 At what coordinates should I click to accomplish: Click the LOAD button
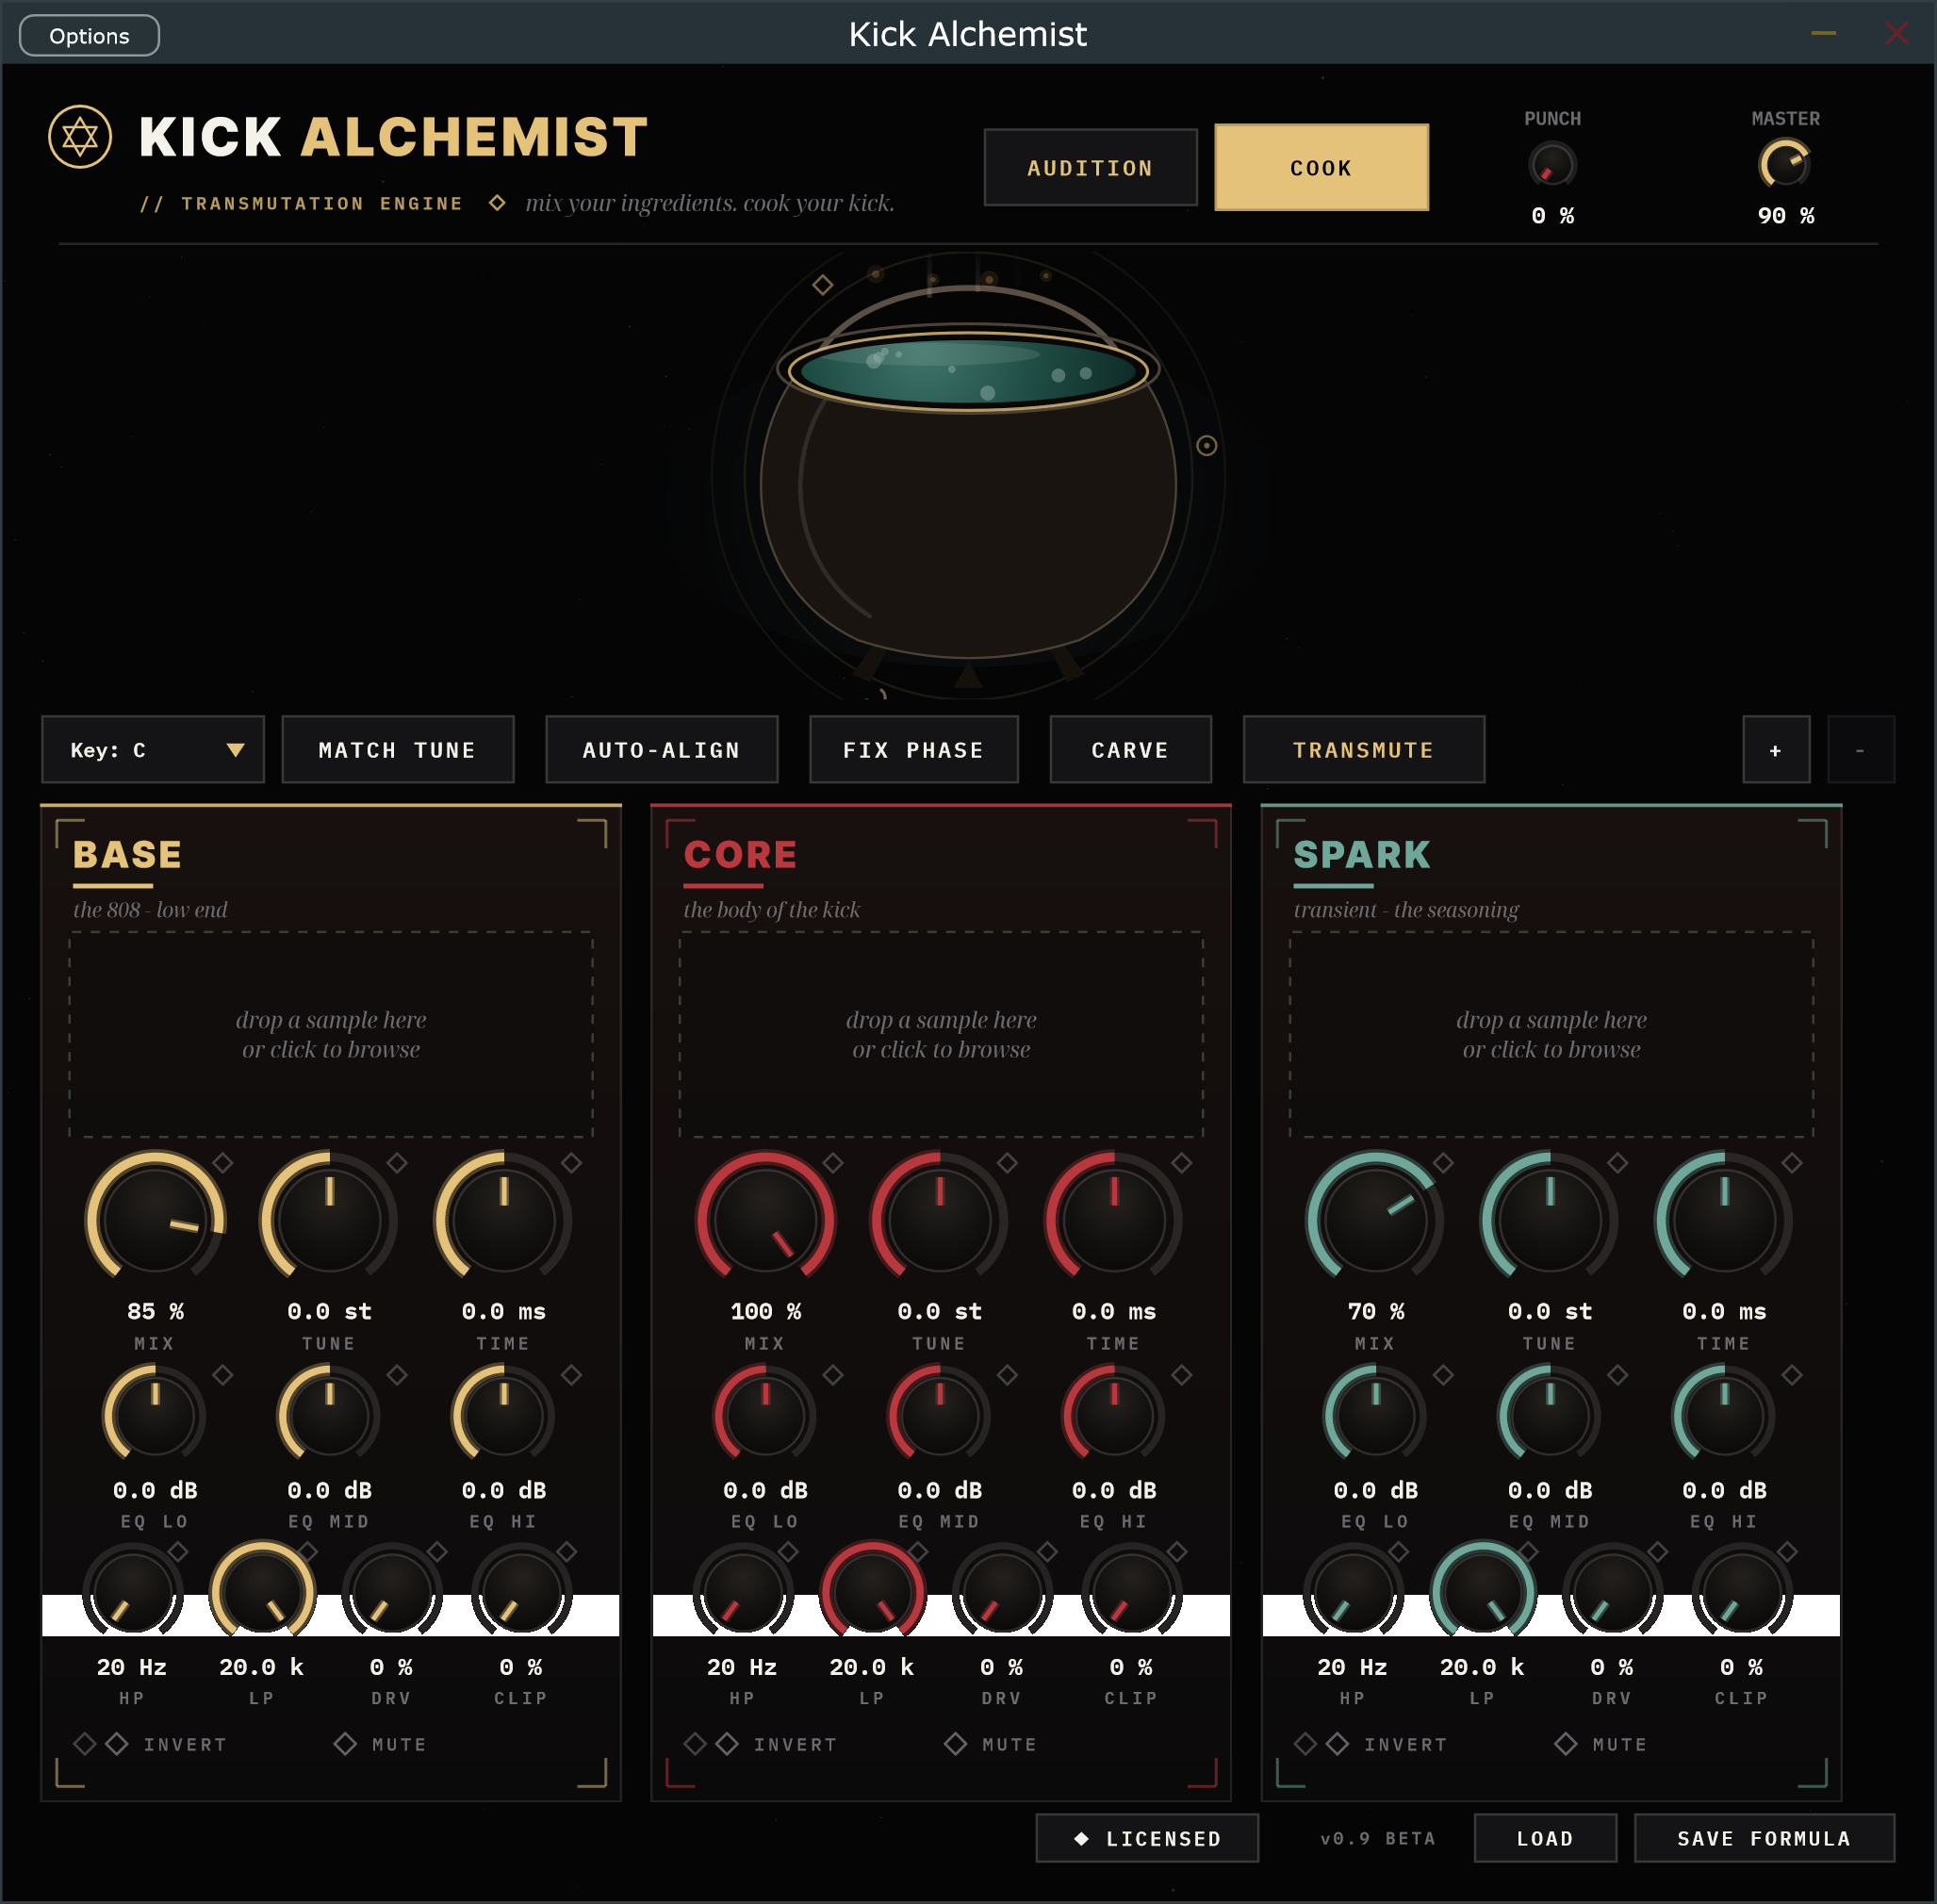point(1545,1838)
